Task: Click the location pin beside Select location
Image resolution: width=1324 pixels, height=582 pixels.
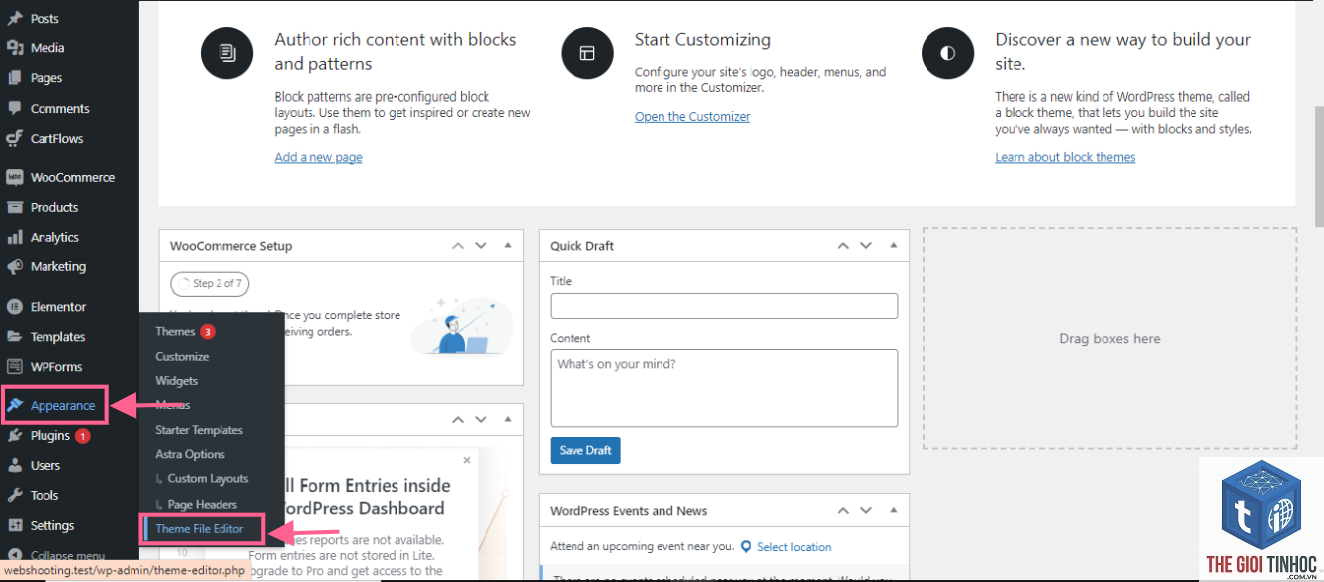Action: tap(746, 547)
